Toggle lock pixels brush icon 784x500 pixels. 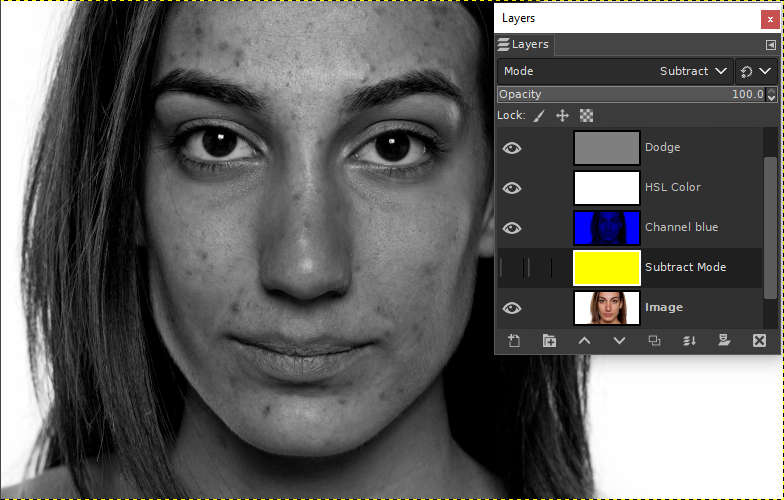538,116
